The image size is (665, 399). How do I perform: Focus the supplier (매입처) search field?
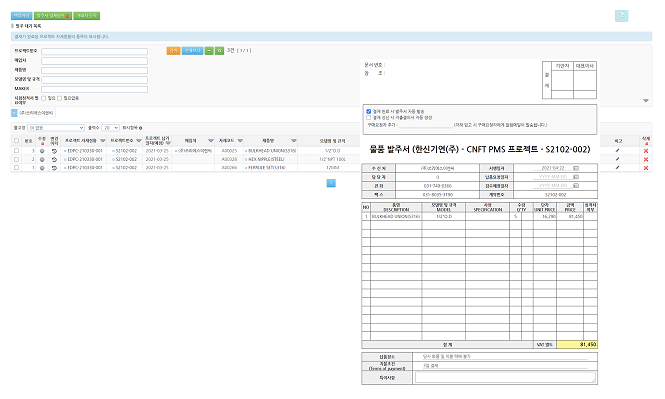coord(94,61)
